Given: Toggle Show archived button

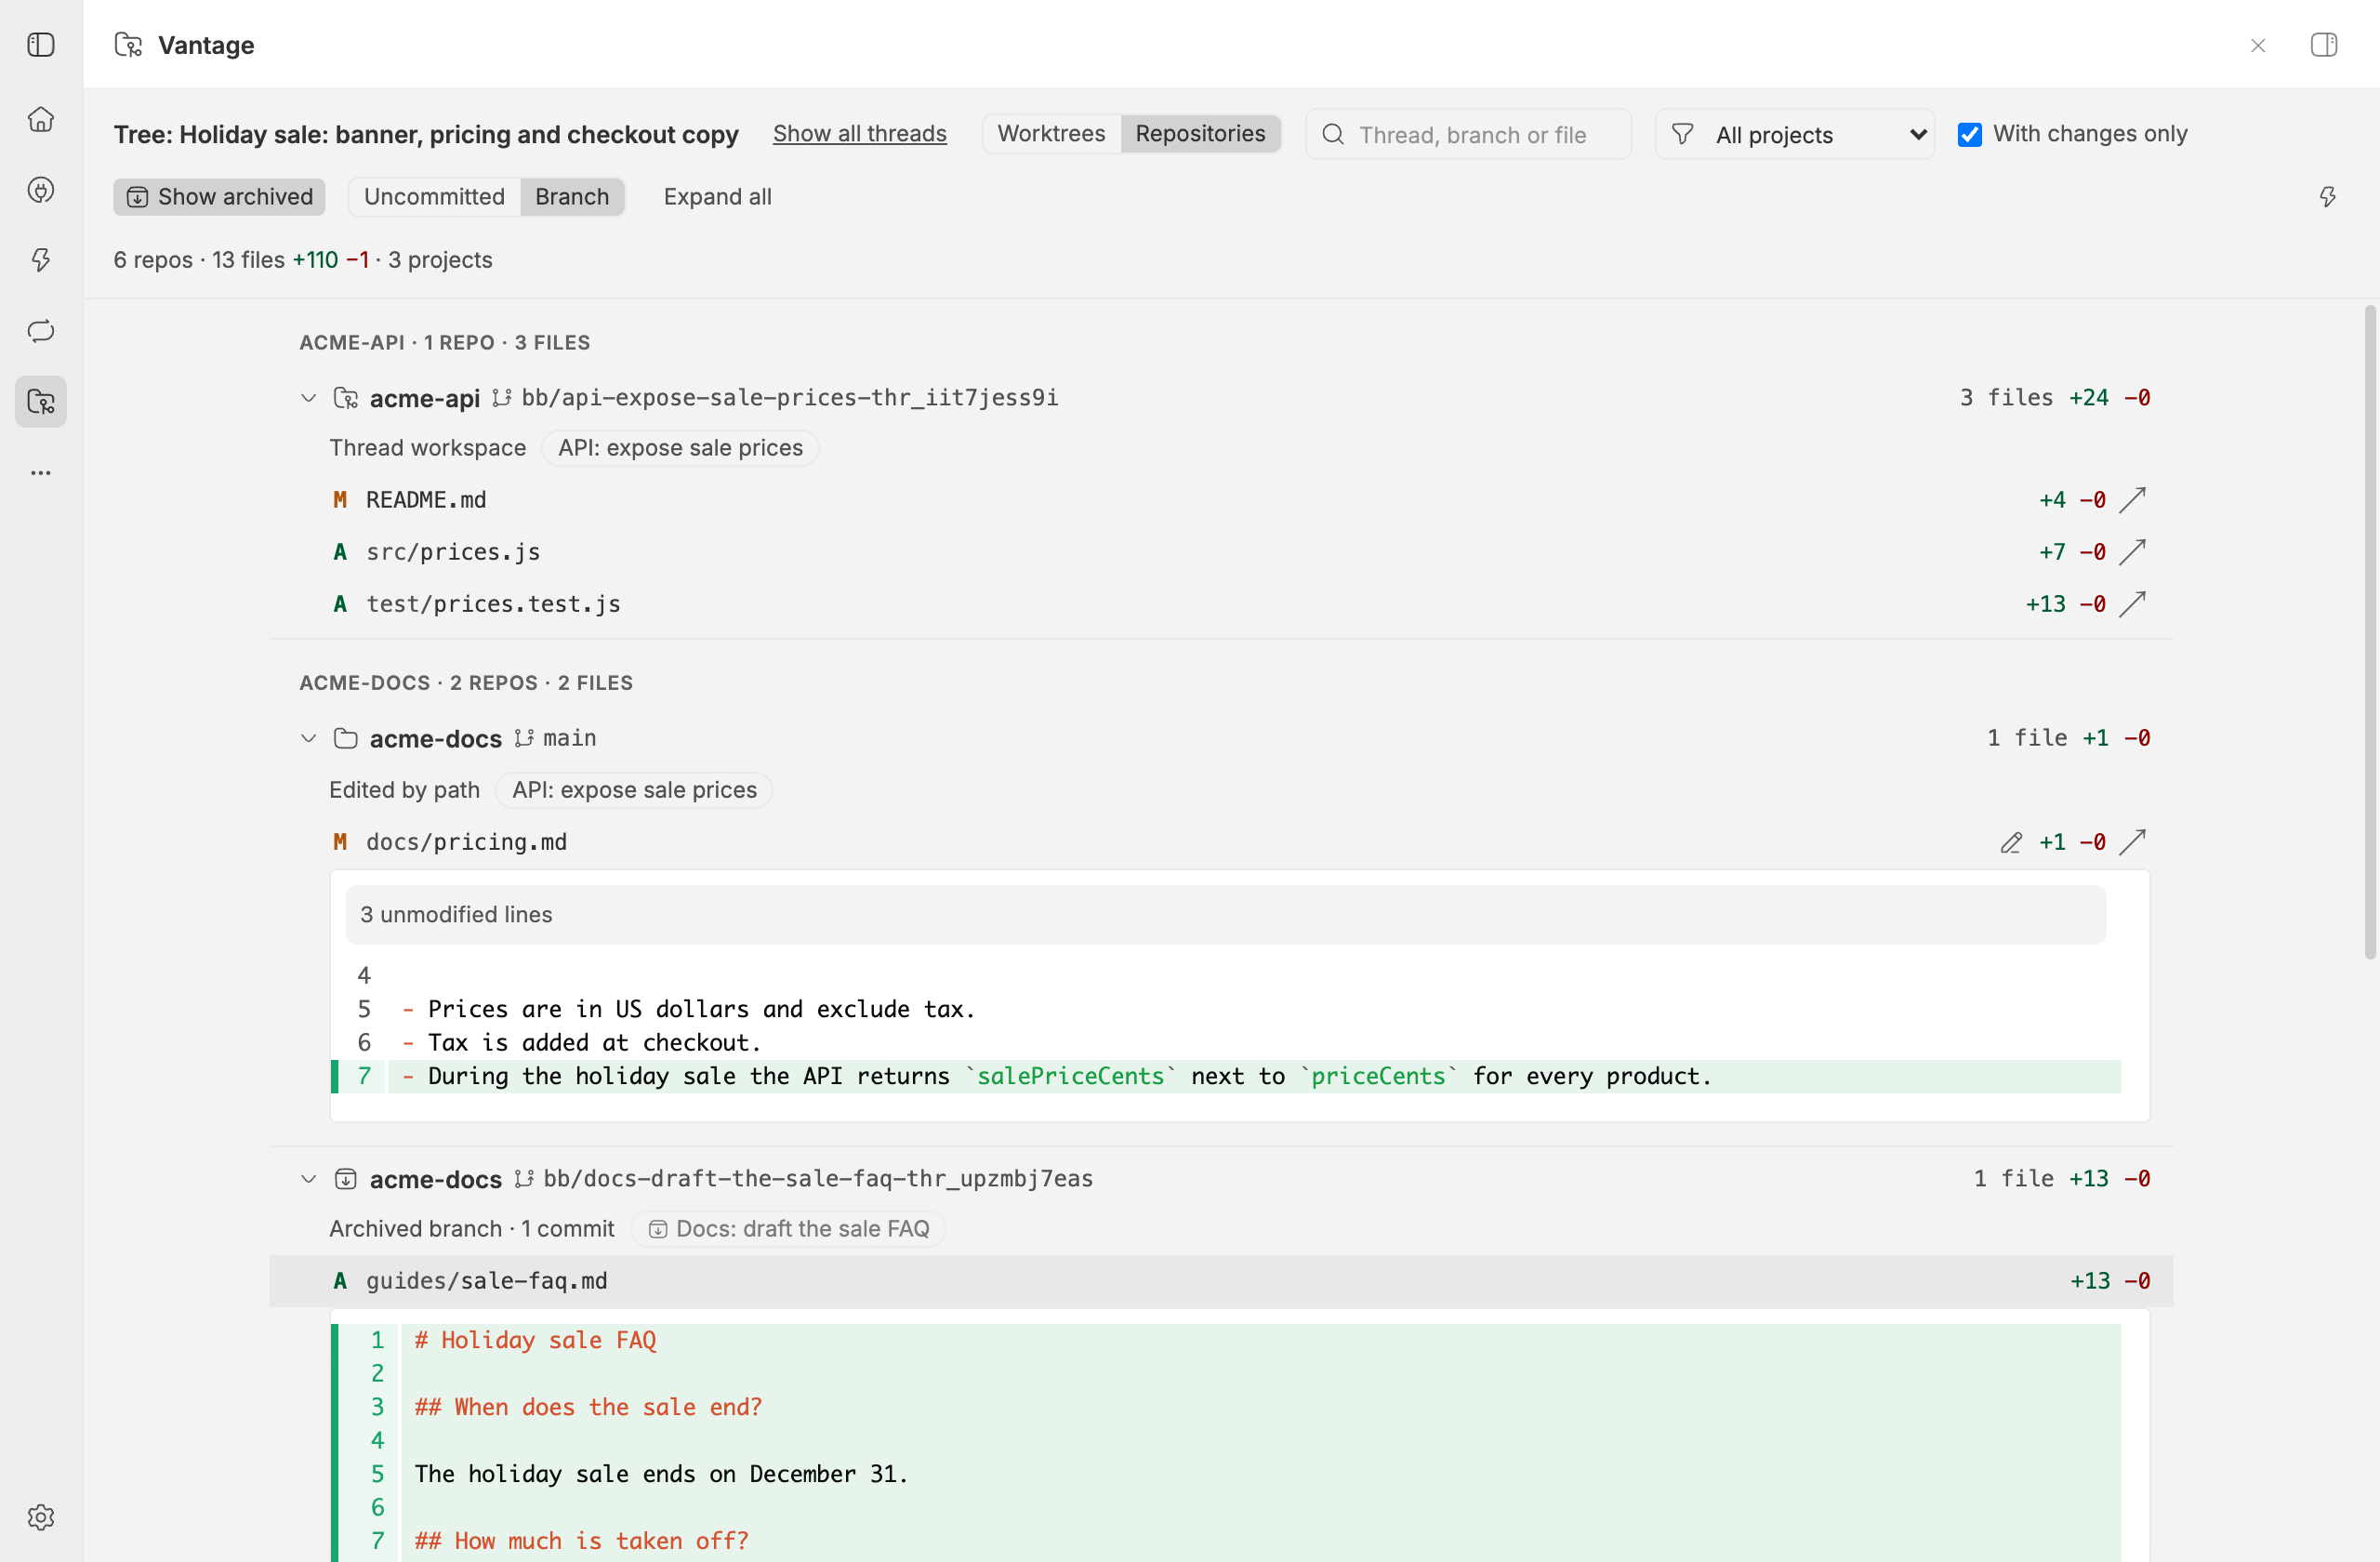Looking at the screenshot, I should 219,197.
